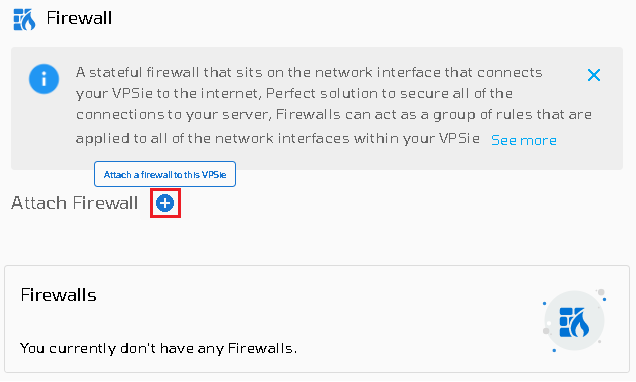Click the 'A stateful firewall that sits' text line
Screen dimensions: 636x382
click(309, 73)
